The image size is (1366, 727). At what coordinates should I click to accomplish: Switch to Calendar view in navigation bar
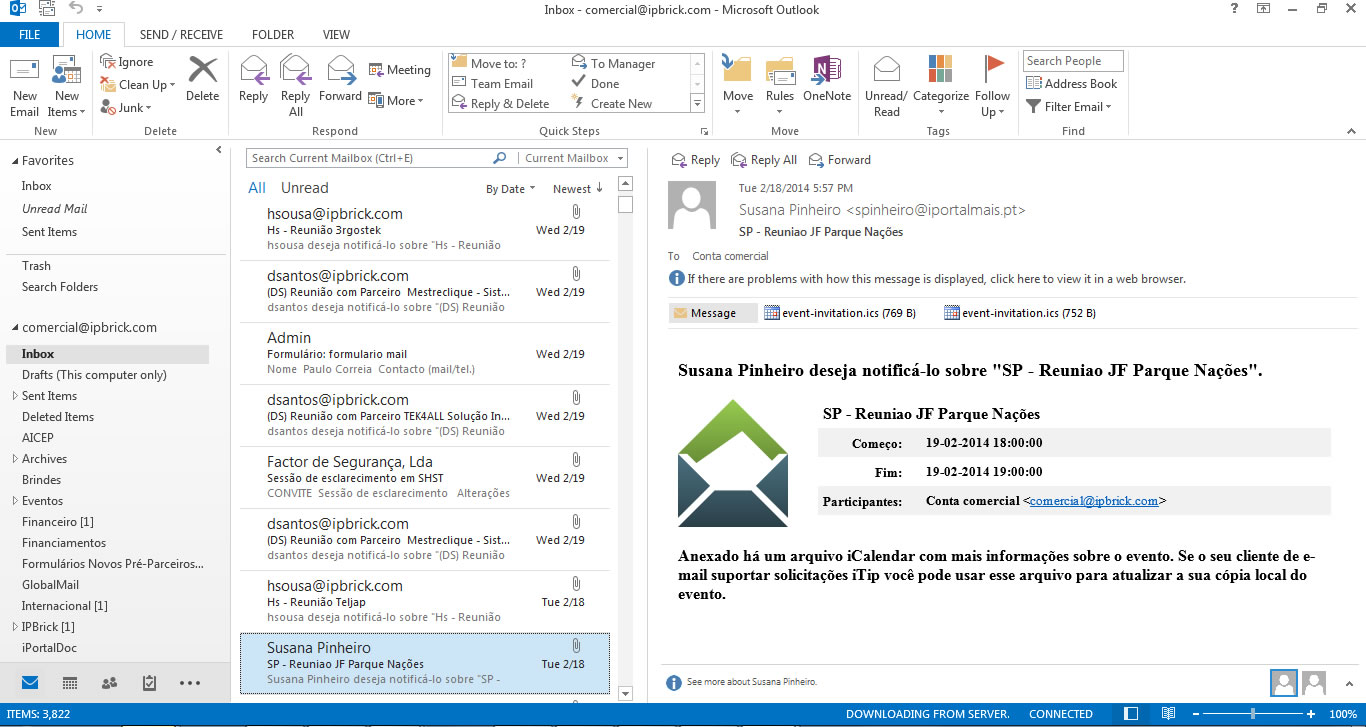click(x=70, y=683)
